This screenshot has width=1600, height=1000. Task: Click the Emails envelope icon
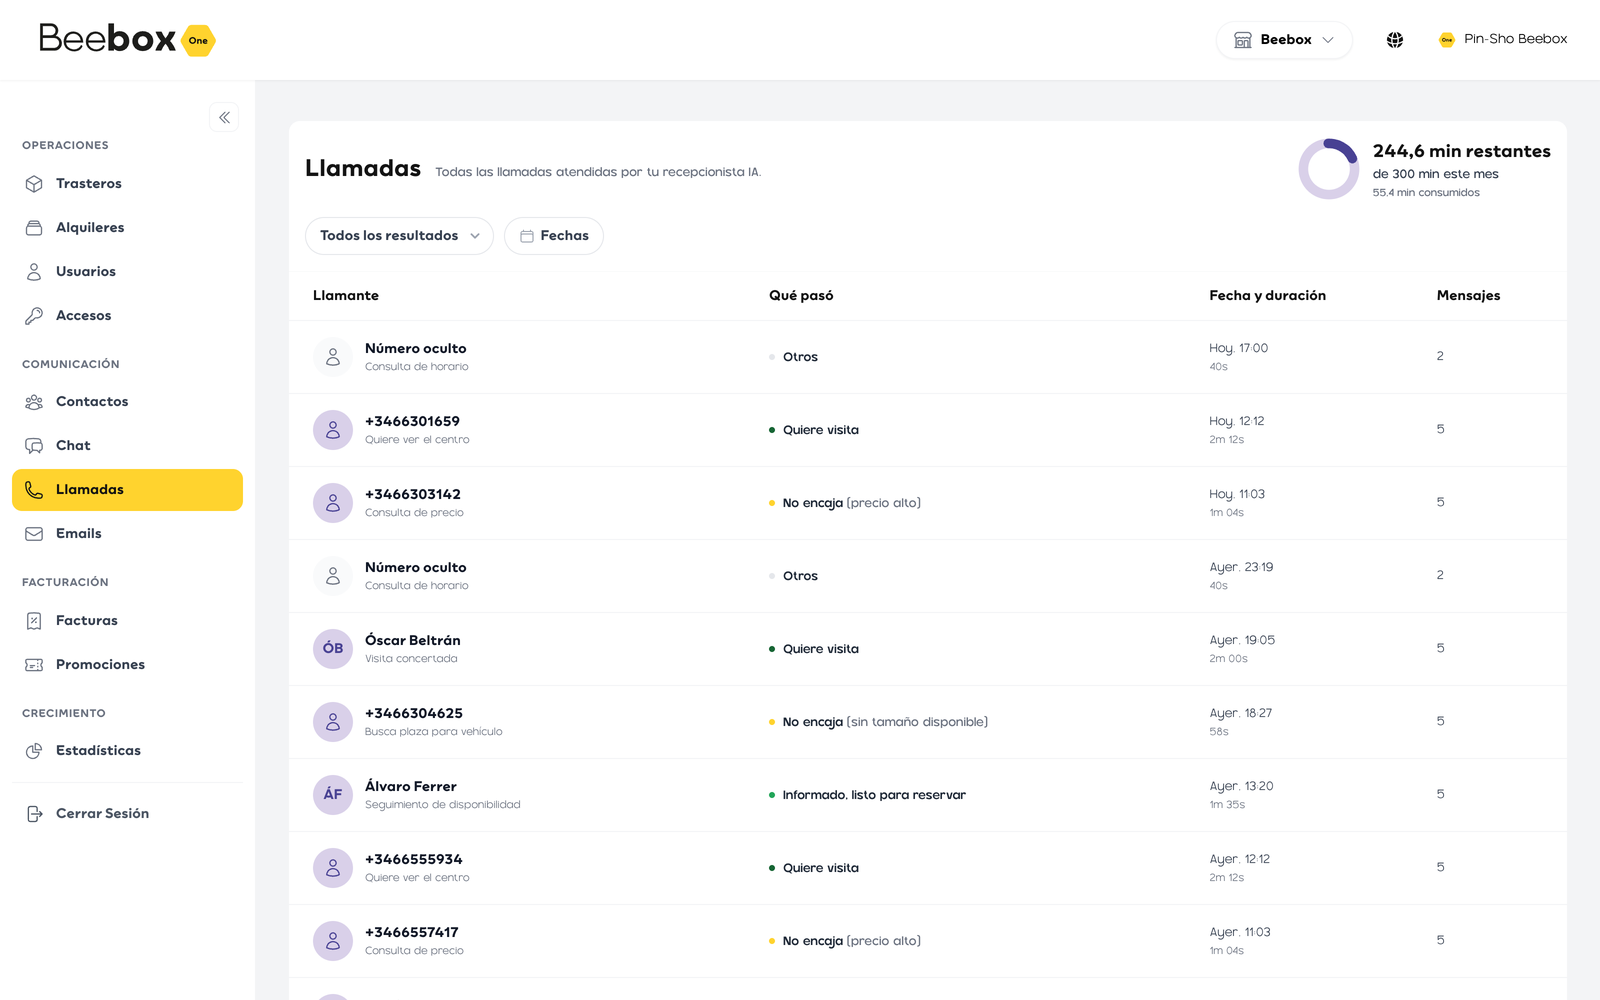[34, 534]
